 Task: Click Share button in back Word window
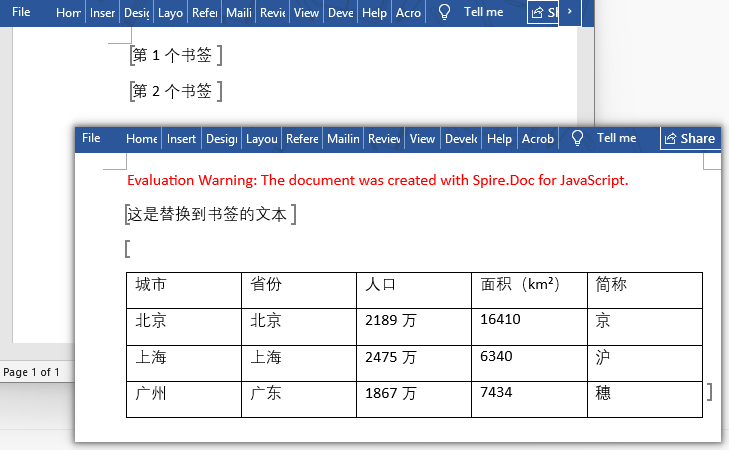[x=543, y=12]
